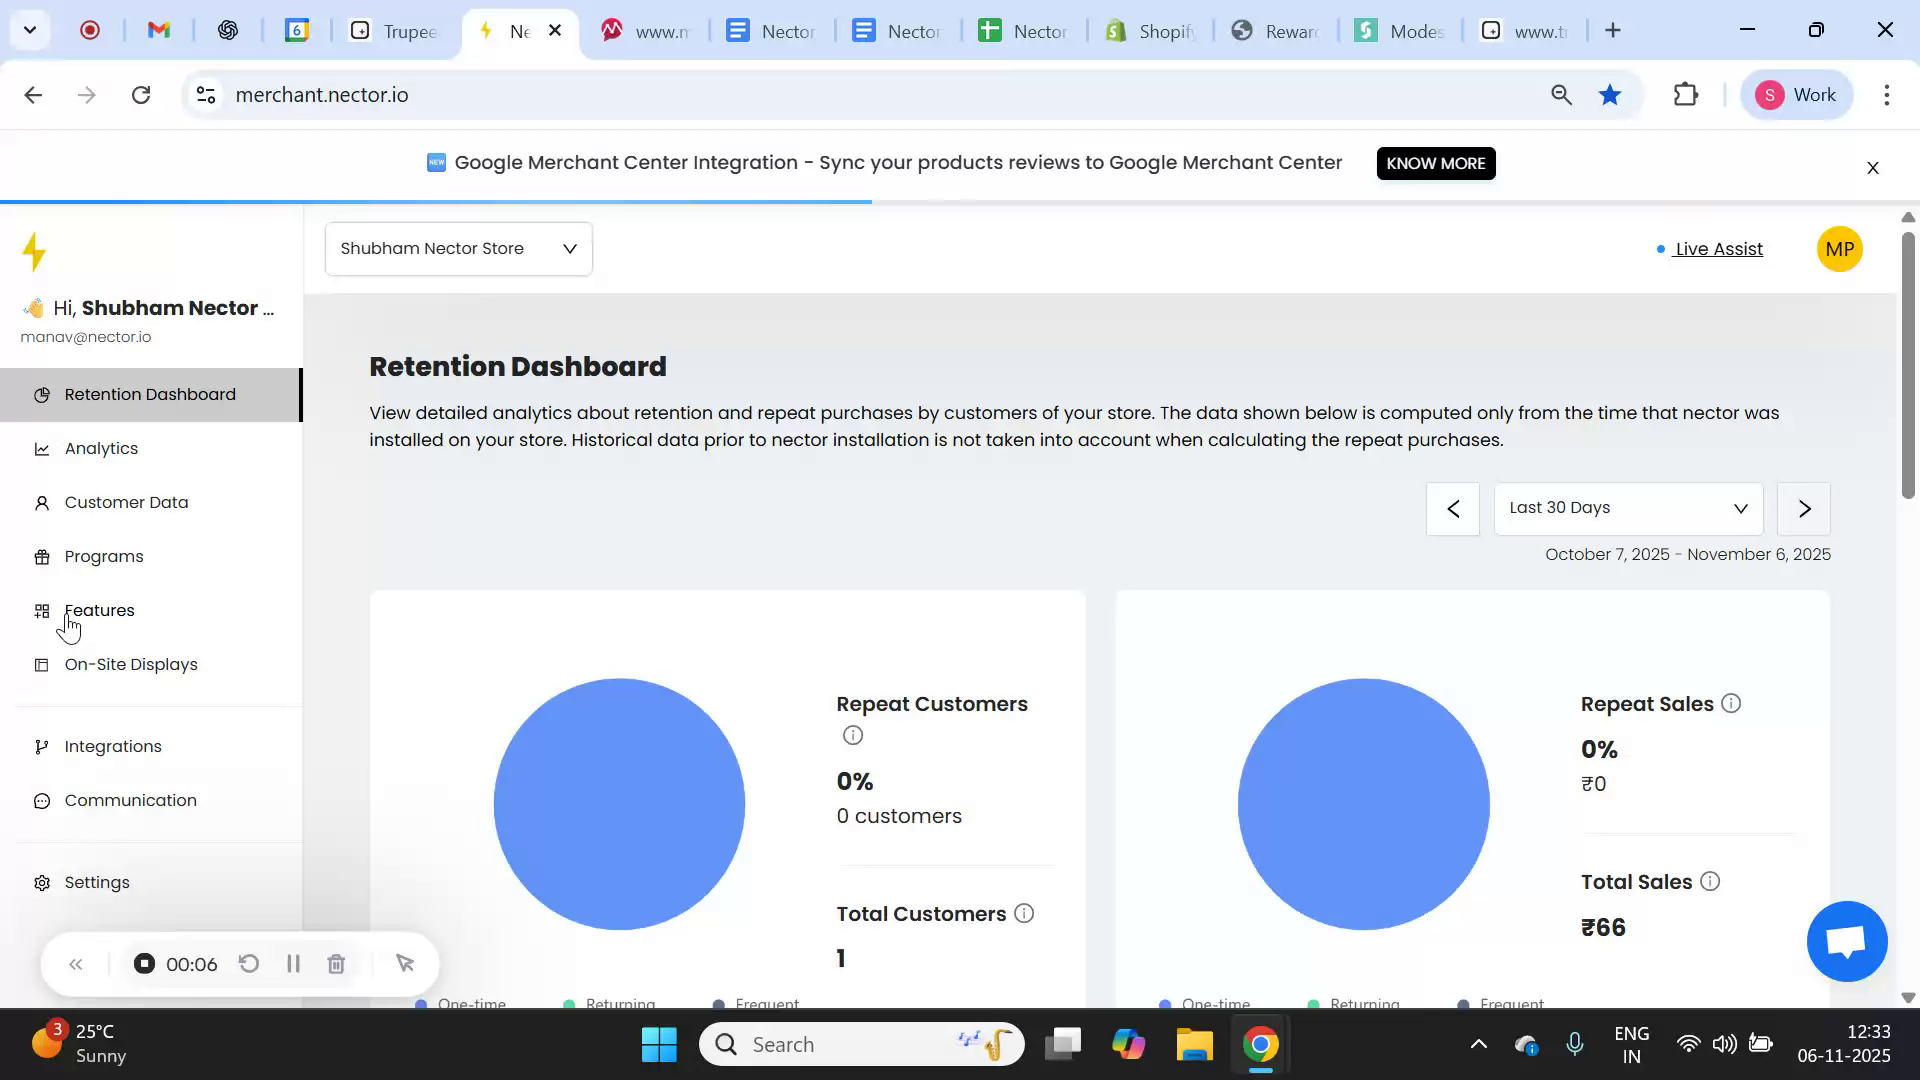The width and height of the screenshot is (1920, 1080).
Task: Switch to the Trupeer browser tab
Action: pos(400,30)
